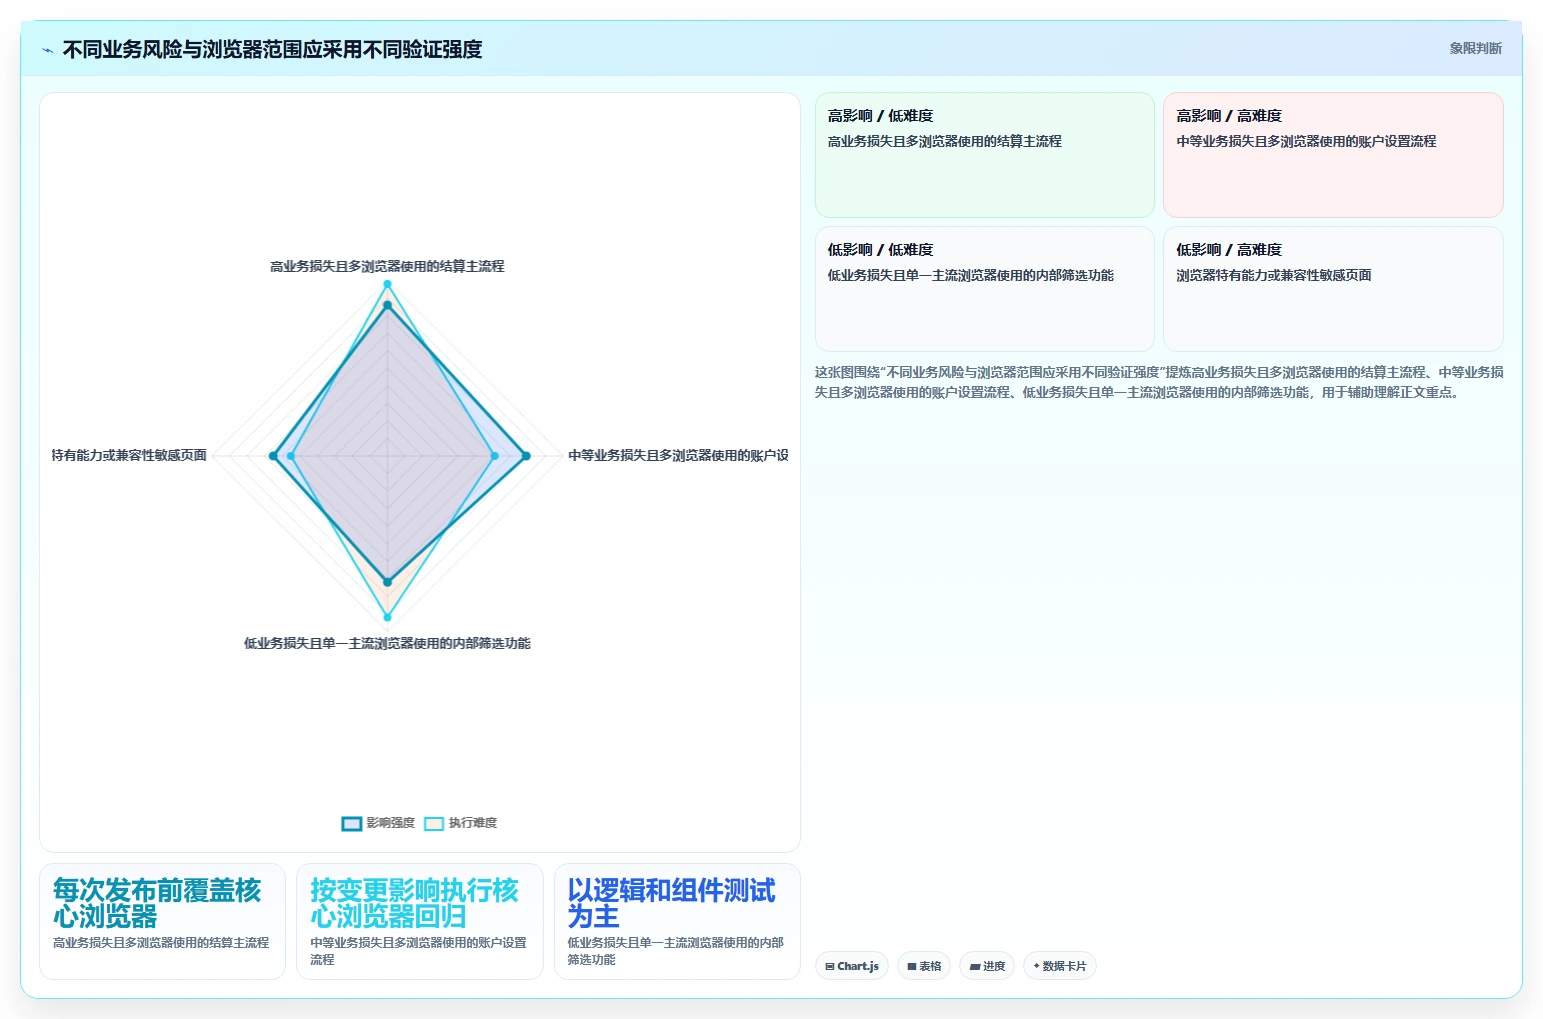Click 执行难度 data point on the 账户设置 axis

click(x=495, y=456)
